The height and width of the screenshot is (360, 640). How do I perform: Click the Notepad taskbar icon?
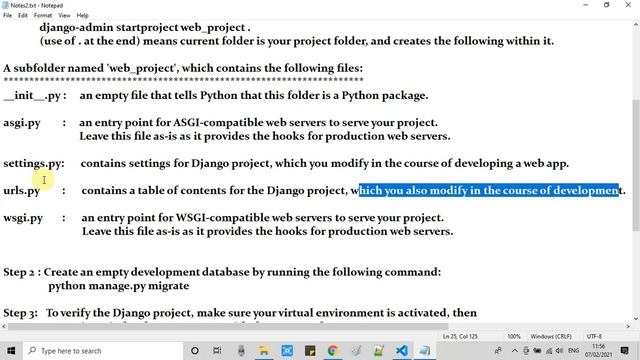tap(424, 351)
